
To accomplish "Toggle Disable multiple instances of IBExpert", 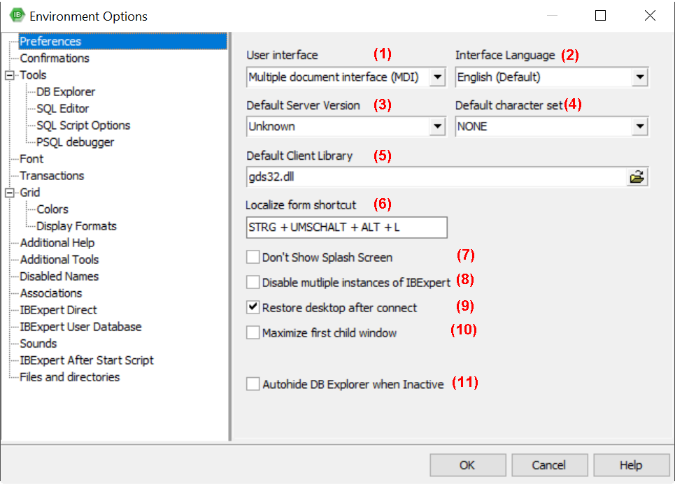I will click(x=253, y=282).
